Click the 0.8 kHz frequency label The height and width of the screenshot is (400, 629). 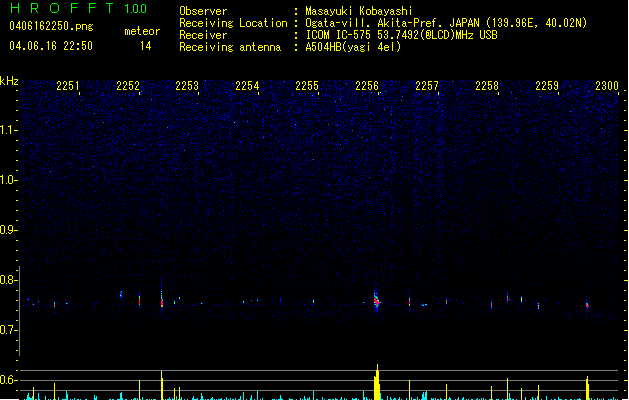(8, 280)
